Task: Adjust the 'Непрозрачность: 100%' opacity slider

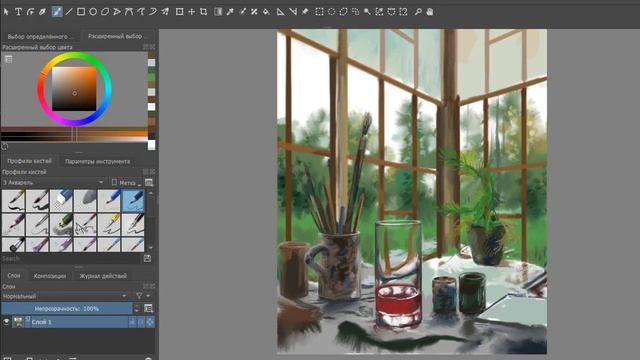Action: click(x=67, y=309)
